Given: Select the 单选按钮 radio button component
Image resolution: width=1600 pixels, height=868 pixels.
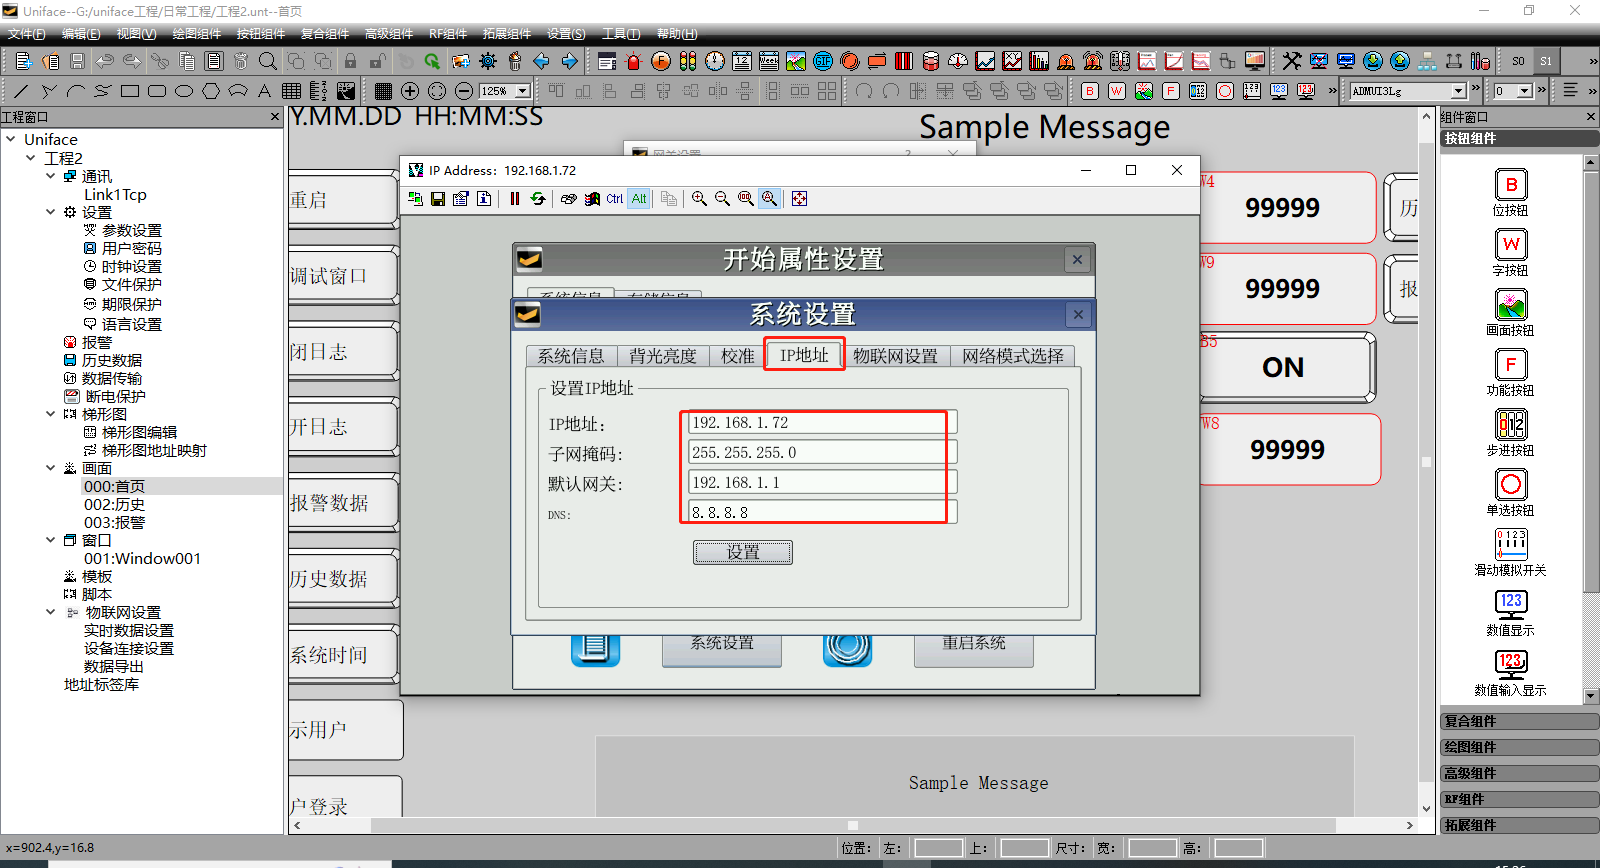Looking at the screenshot, I should click(x=1511, y=493).
